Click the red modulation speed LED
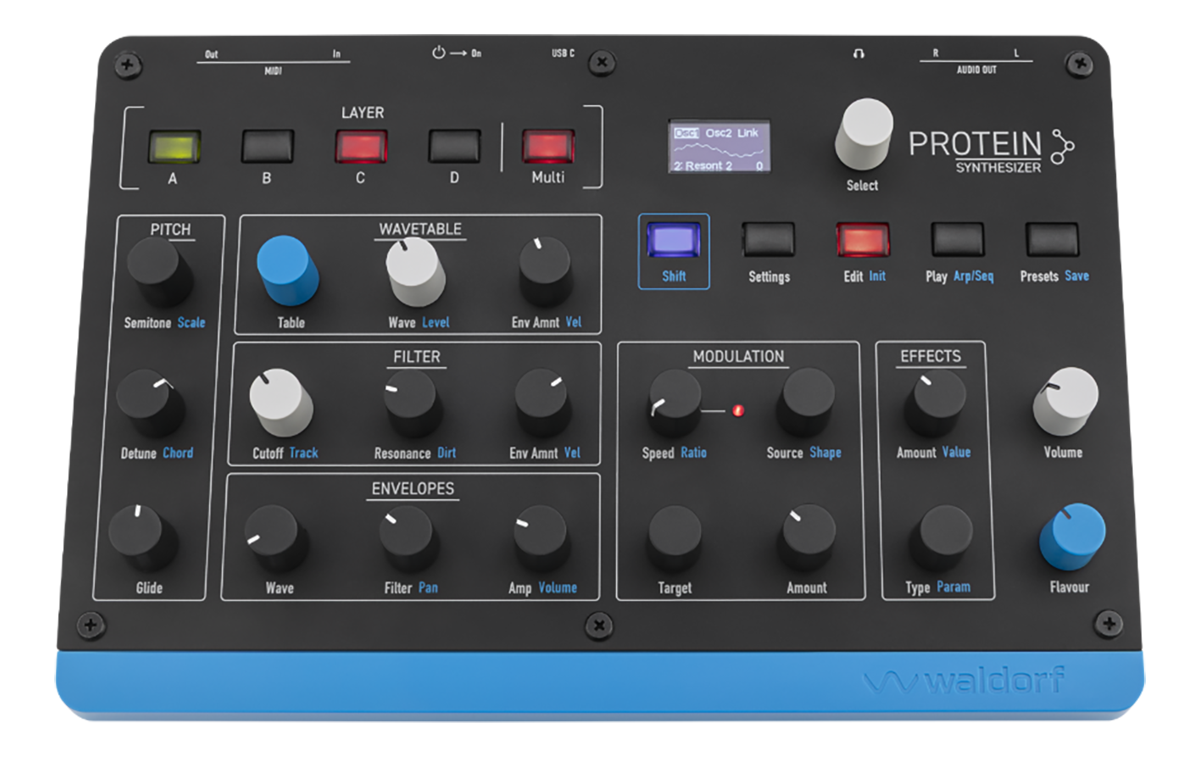Viewport: 1200px width, 757px height. (x=740, y=410)
